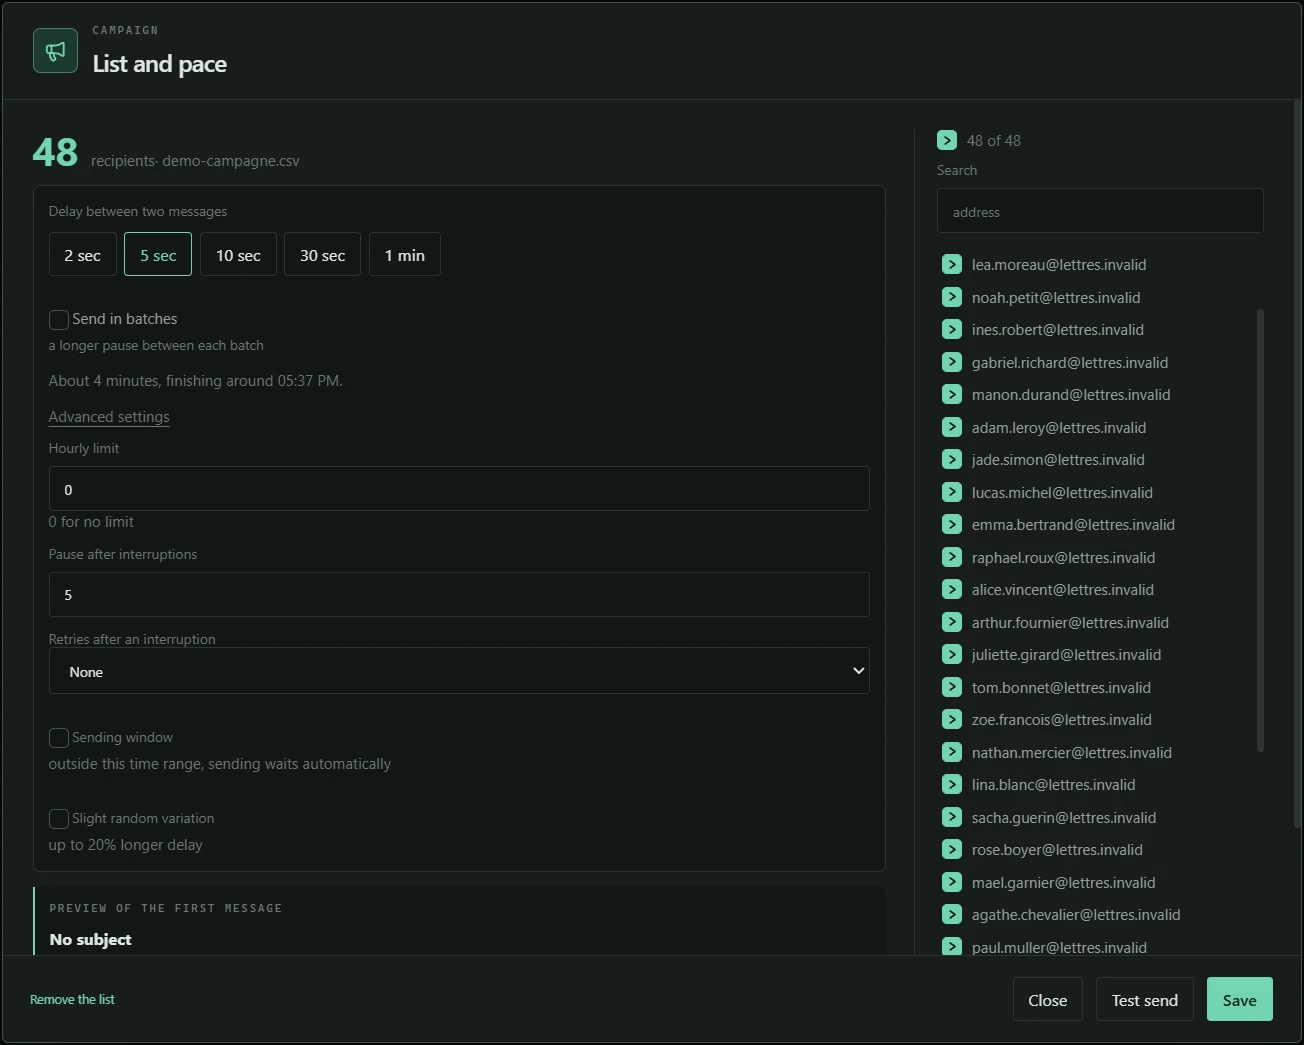Viewport: 1304px width, 1045px height.
Task: Enable the Sending window checkbox
Action: point(59,738)
